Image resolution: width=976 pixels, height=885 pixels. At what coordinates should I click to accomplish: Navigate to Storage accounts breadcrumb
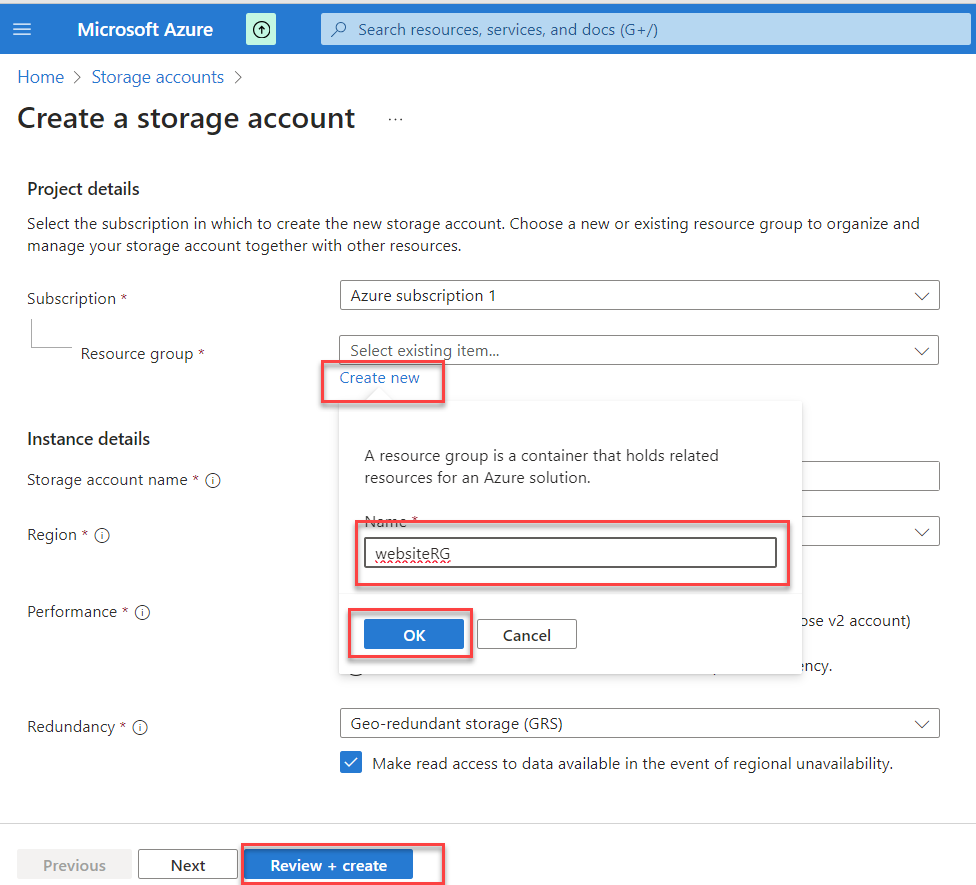pyautogui.click(x=157, y=77)
